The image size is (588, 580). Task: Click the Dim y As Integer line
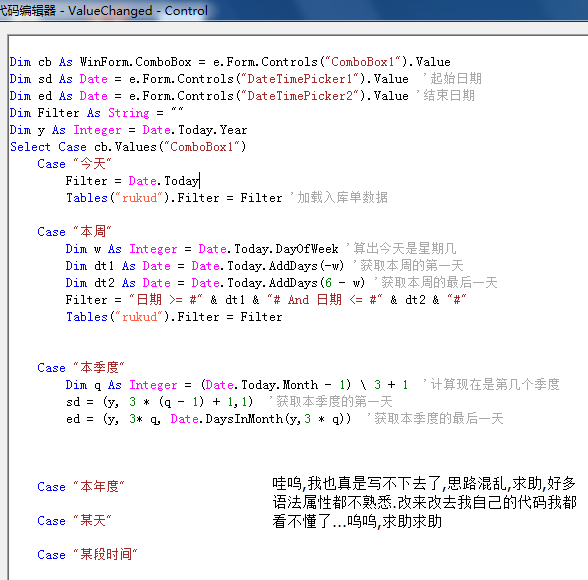(x=128, y=130)
